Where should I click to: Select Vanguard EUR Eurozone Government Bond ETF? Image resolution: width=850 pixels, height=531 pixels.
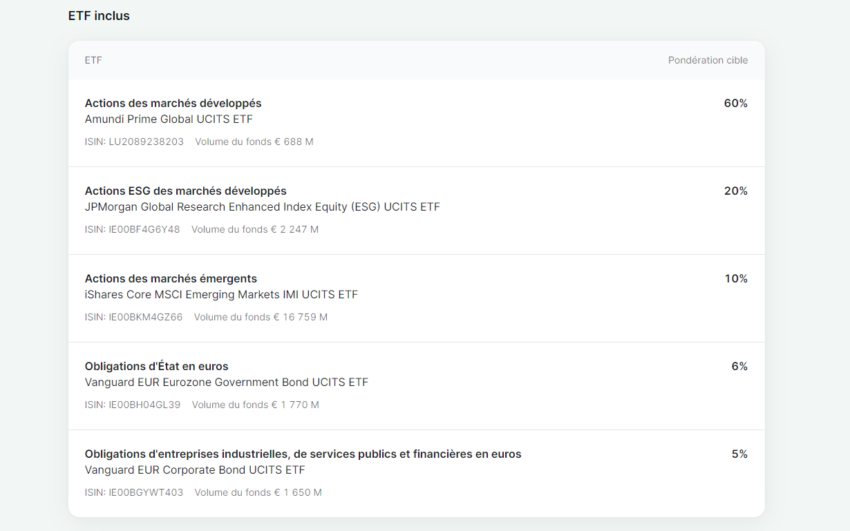point(226,382)
